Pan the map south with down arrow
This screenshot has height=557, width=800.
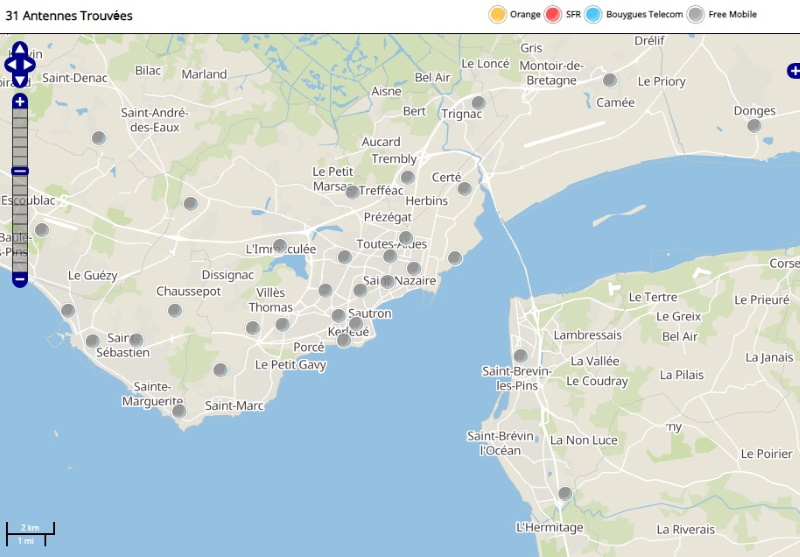(x=20, y=81)
